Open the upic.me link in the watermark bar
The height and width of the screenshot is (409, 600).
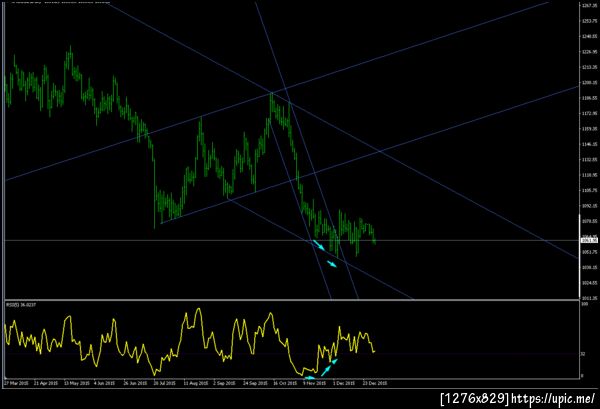[x=553, y=399]
